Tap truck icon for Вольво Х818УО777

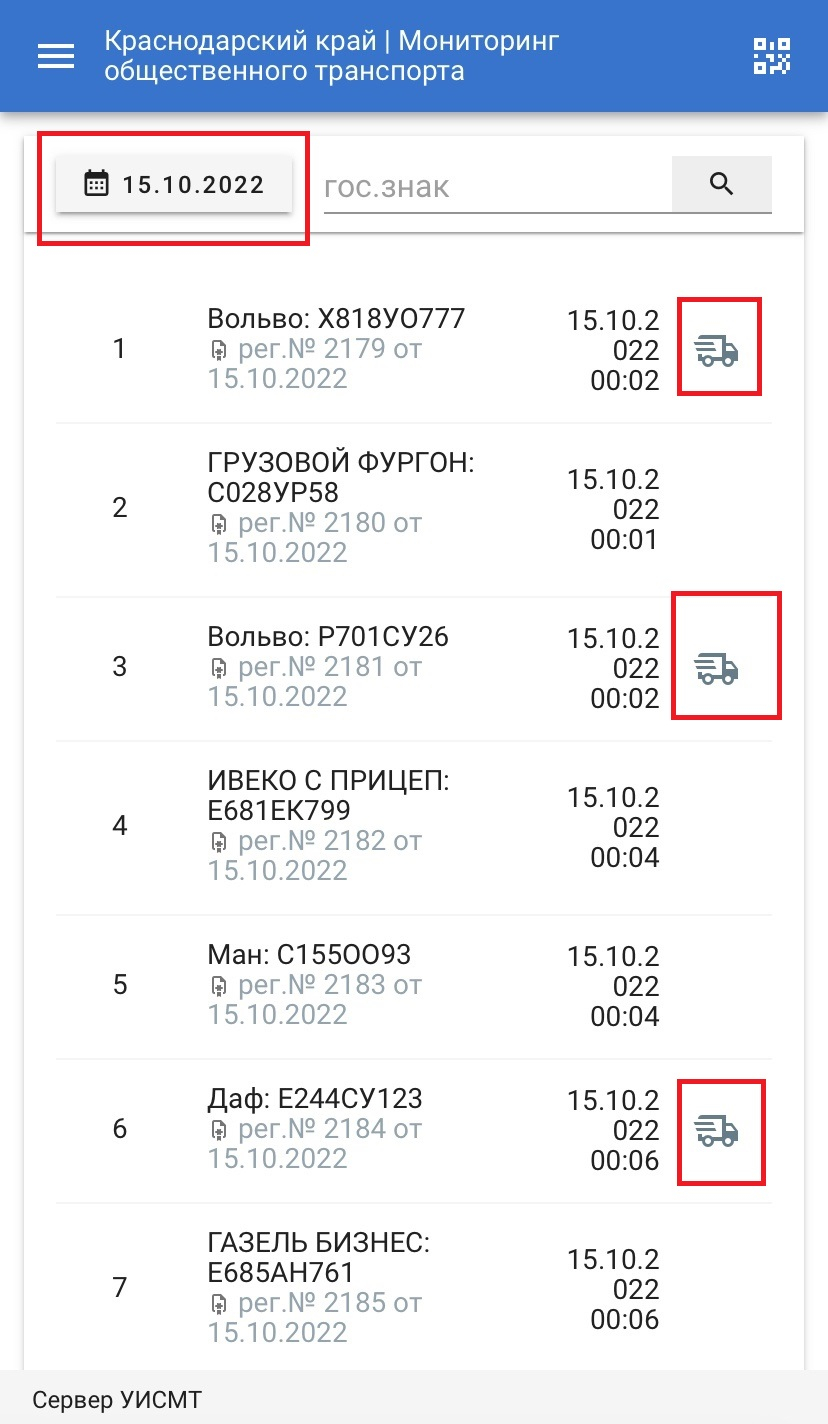point(716,351)
